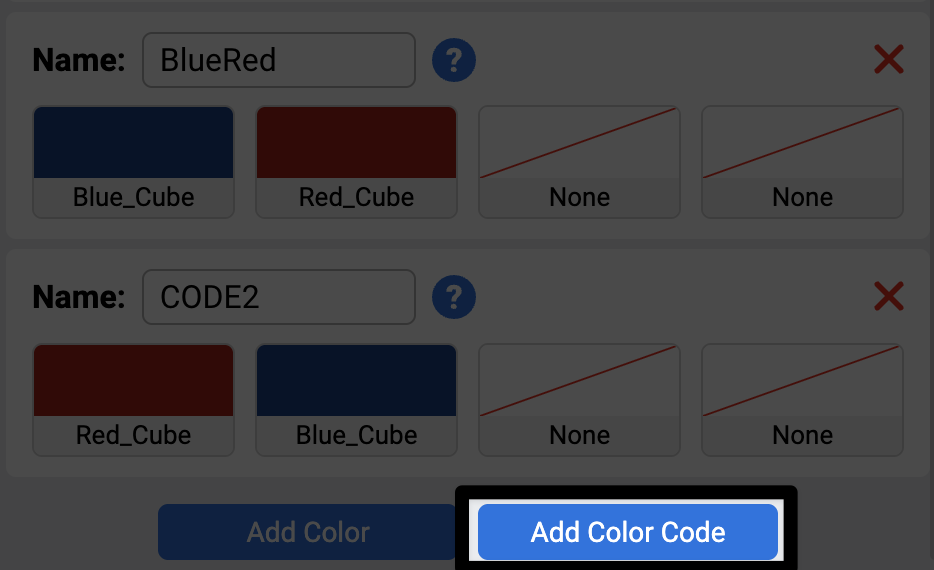Open help for the BlueRed color code
Screen dimensions: 934x570
pos(454,61)
